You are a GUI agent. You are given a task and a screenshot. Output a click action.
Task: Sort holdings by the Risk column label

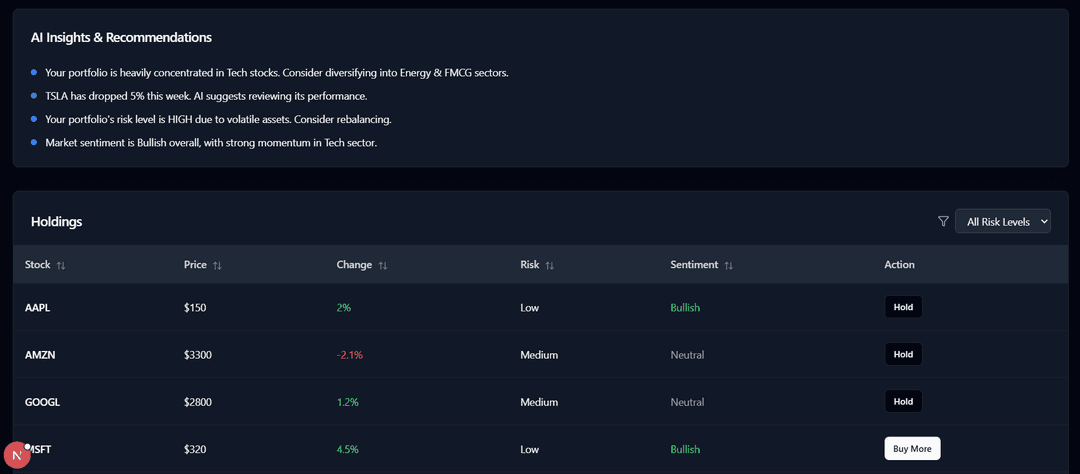(529, 265)
